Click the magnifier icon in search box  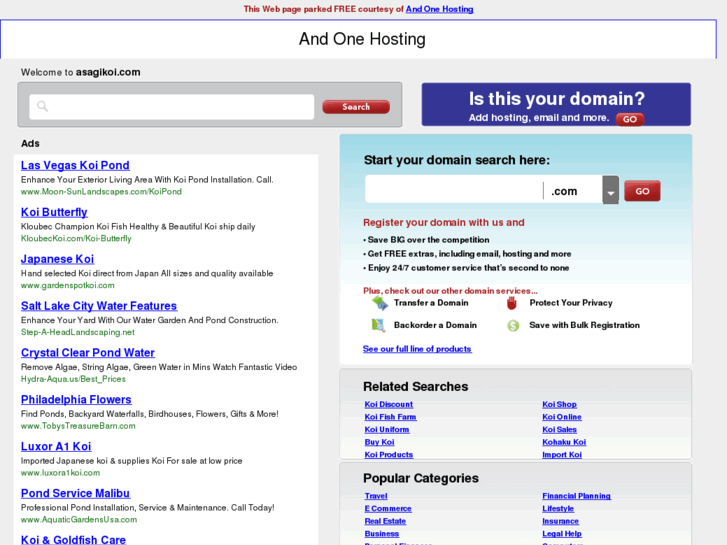click(42, 106)
